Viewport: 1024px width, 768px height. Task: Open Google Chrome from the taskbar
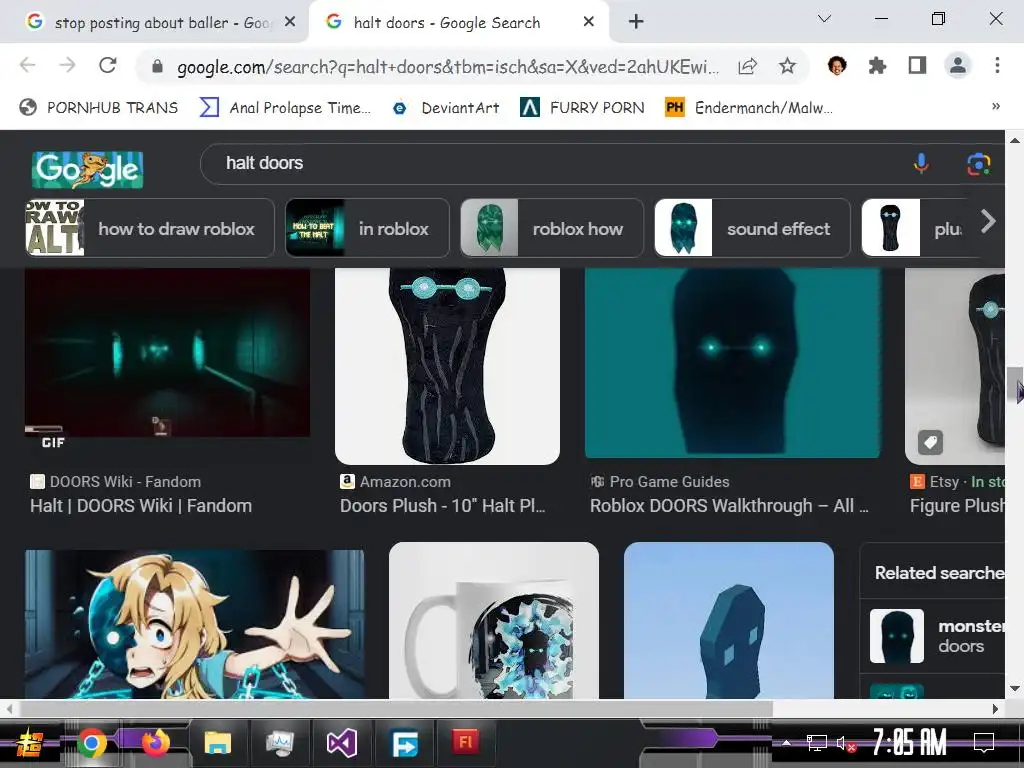[x=91, y=743]
